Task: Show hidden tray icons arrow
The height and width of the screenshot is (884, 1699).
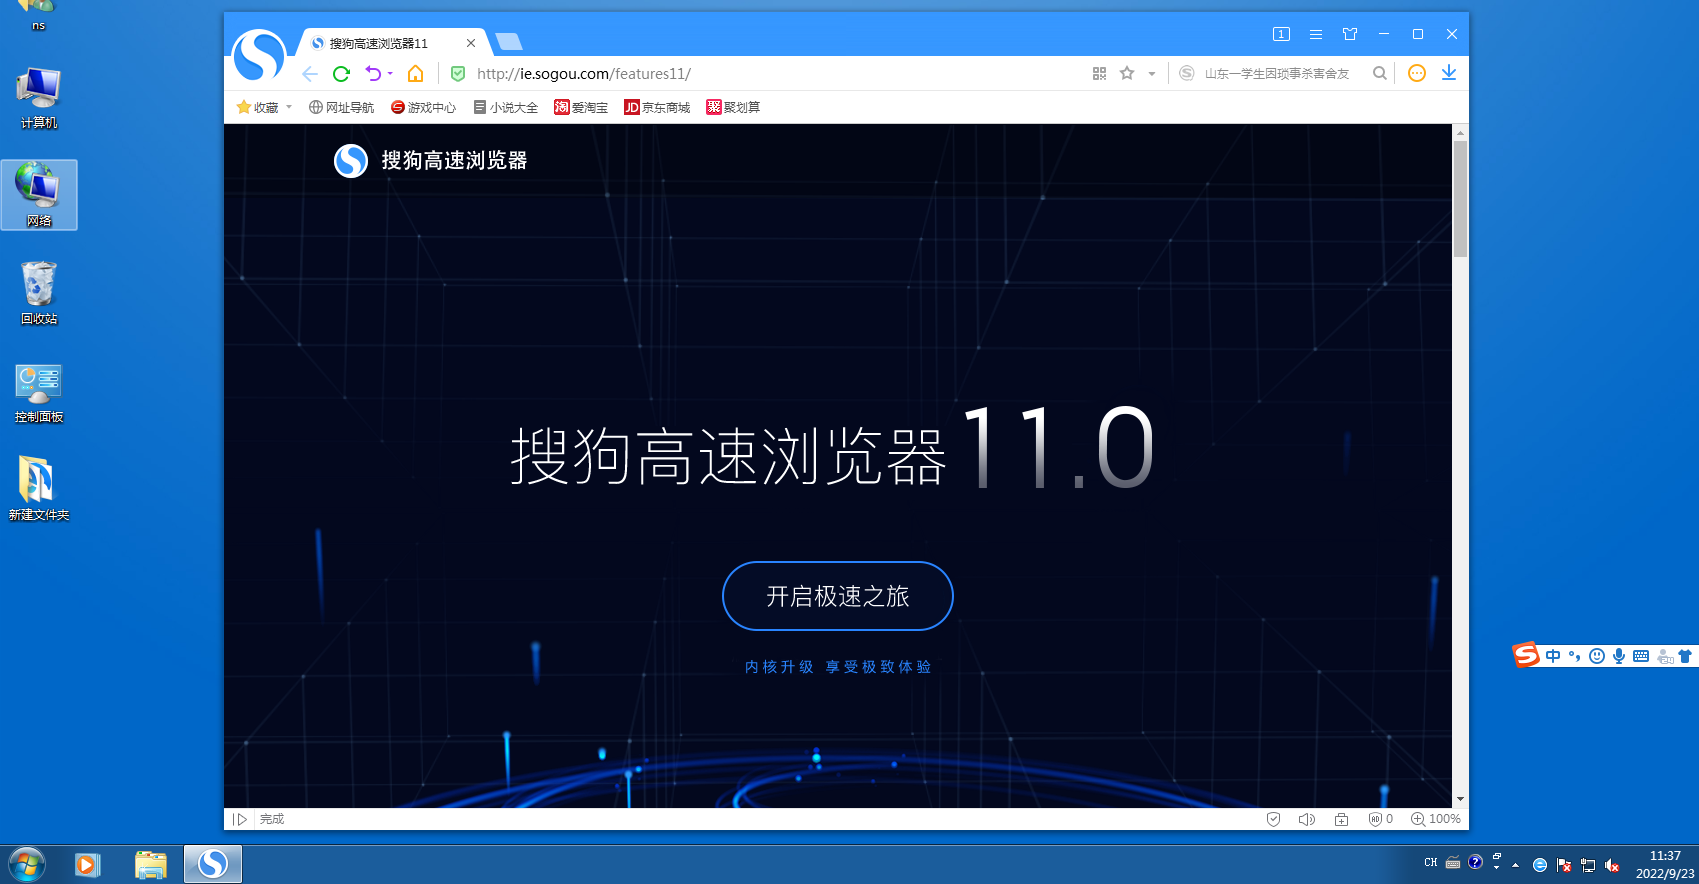Action: click(1515, 865)
